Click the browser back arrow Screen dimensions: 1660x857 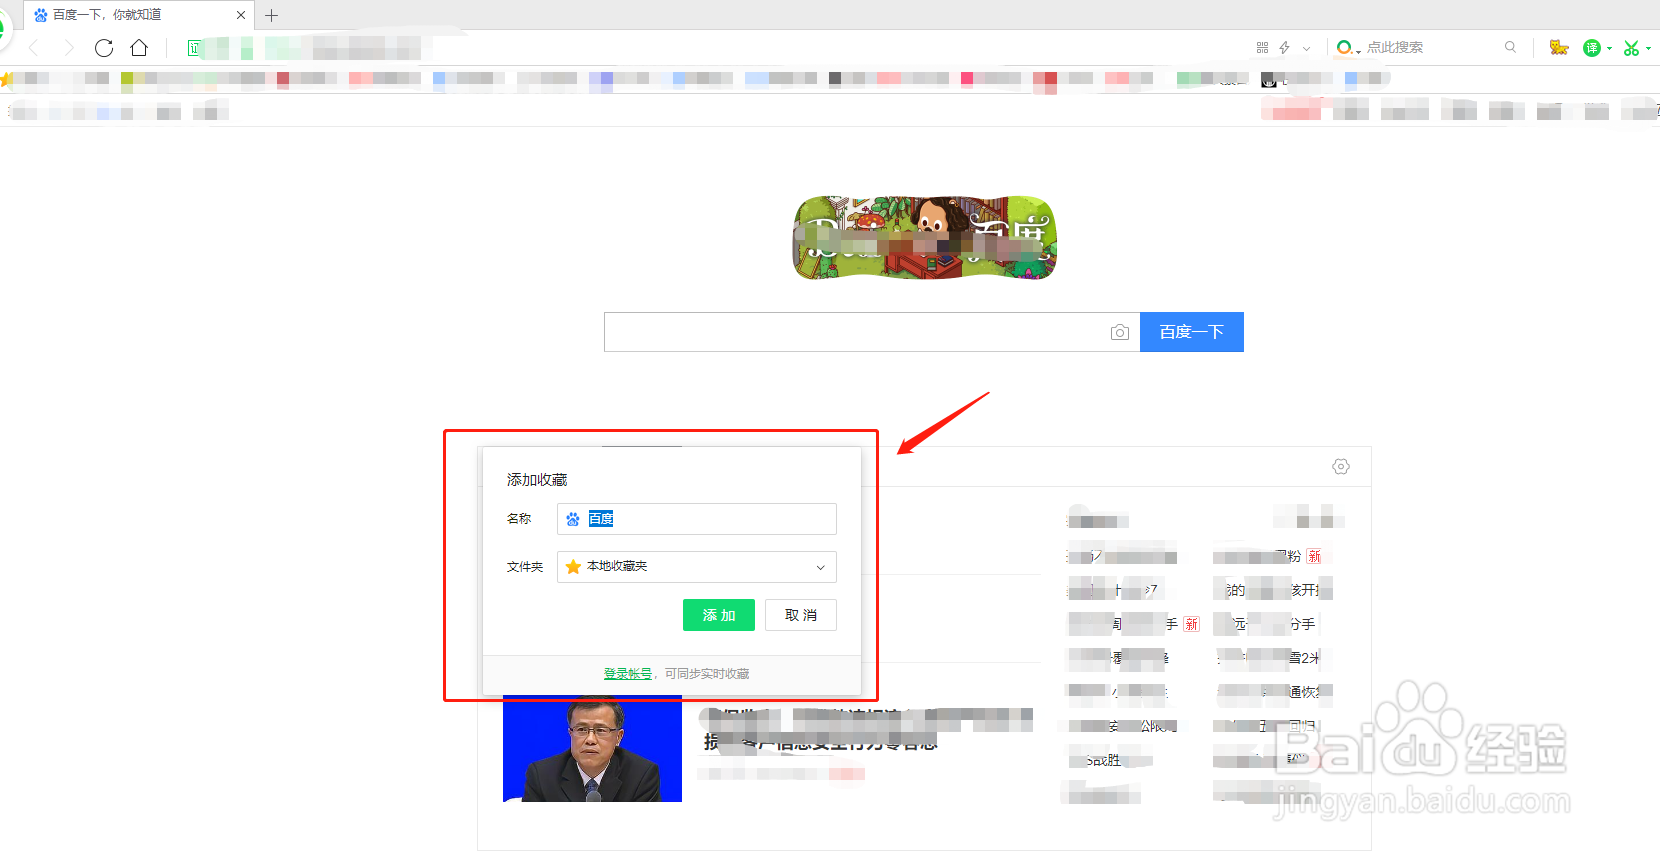click(x=34, y=48)
